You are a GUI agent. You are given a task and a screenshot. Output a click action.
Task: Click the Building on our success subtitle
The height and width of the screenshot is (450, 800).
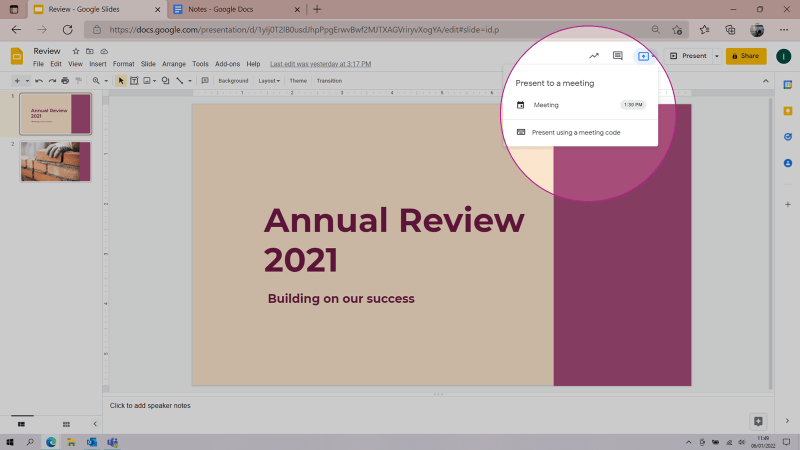(341, 298)
